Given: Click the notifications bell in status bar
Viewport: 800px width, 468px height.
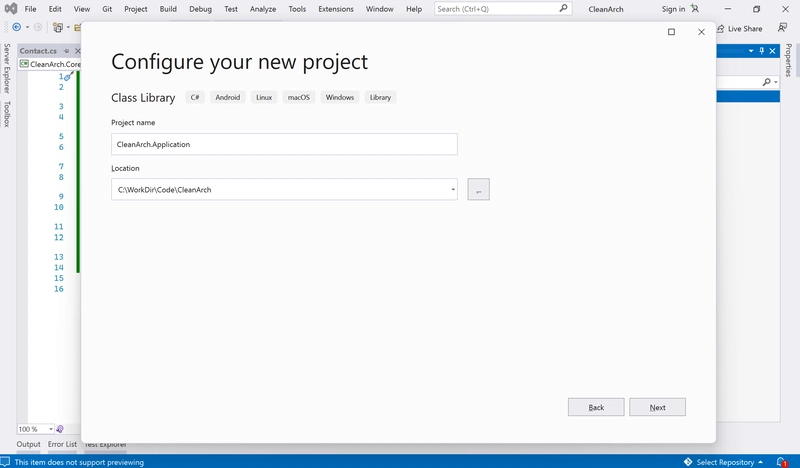Looking at the screenshot, I should click(x=786, y=462).
